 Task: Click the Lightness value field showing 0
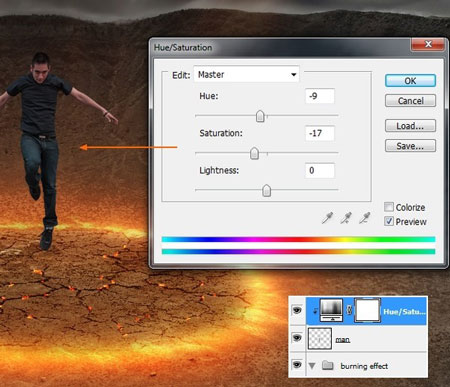320,170
